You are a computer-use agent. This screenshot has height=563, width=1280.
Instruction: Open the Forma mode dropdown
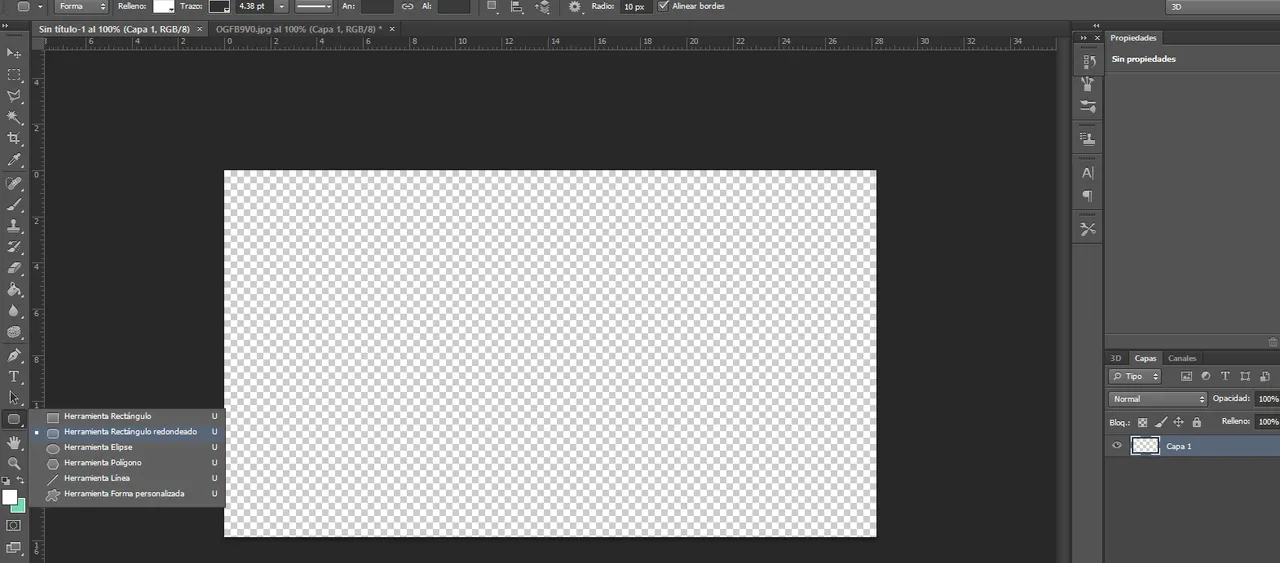[x=82, y=6]
